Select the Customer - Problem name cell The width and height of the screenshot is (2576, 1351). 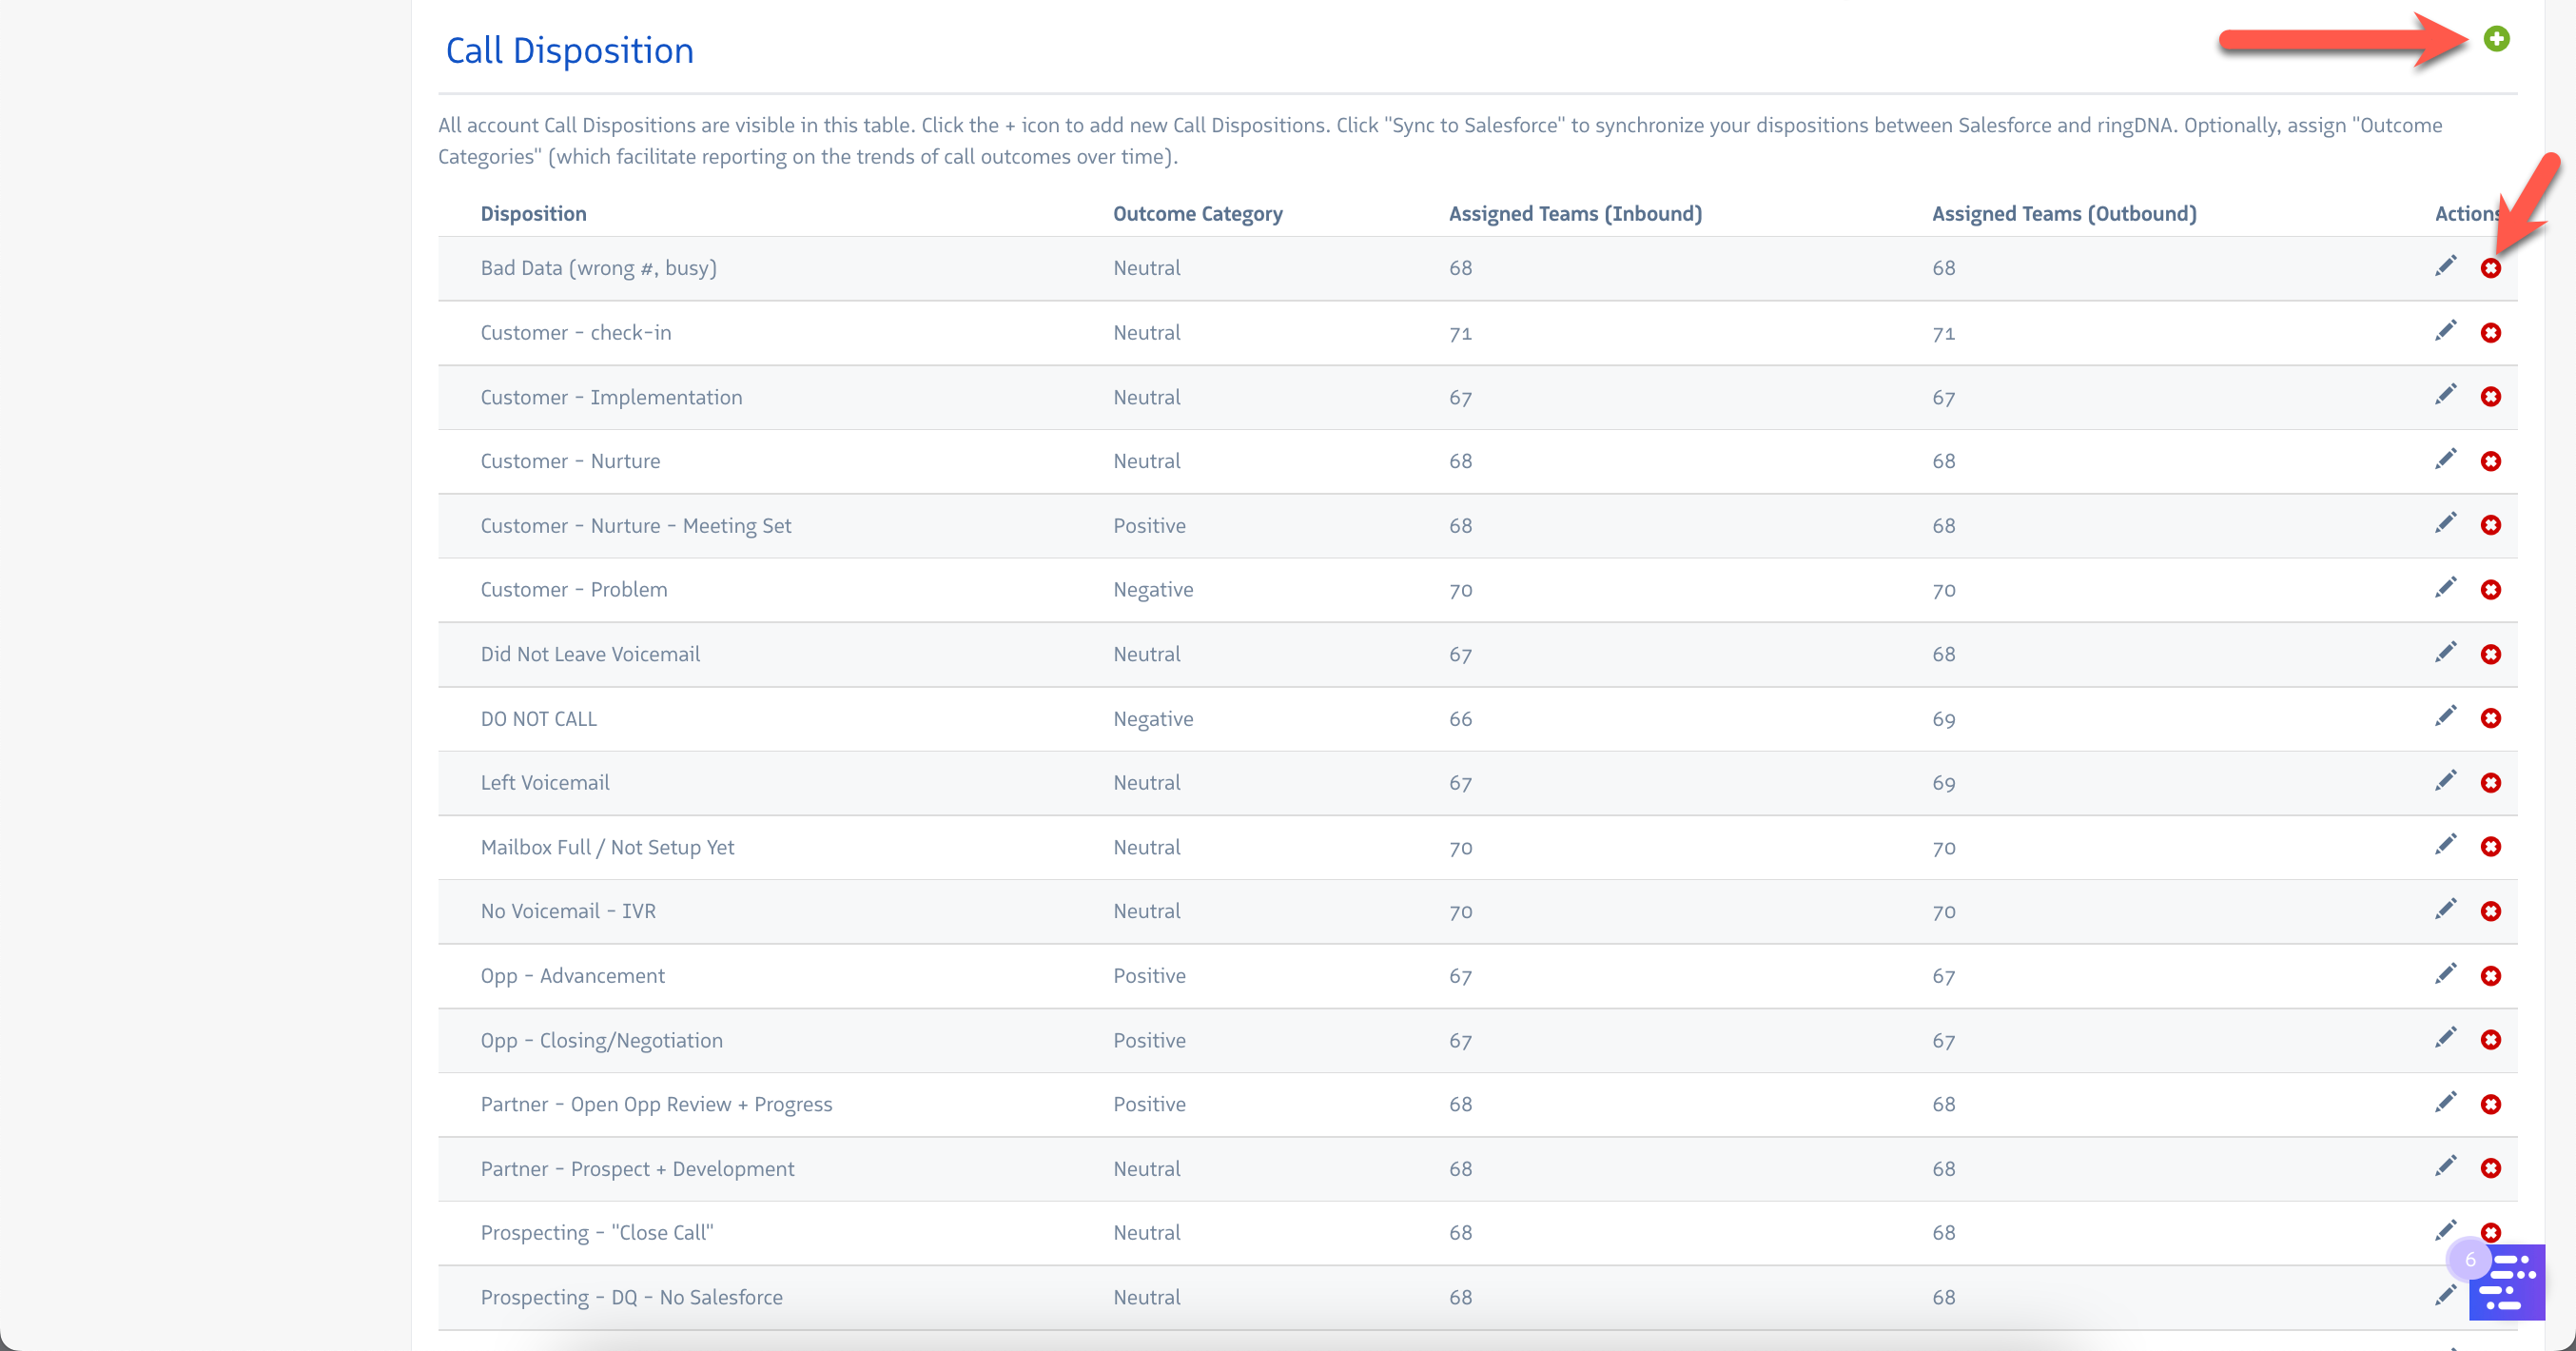[x=573, y=590]
